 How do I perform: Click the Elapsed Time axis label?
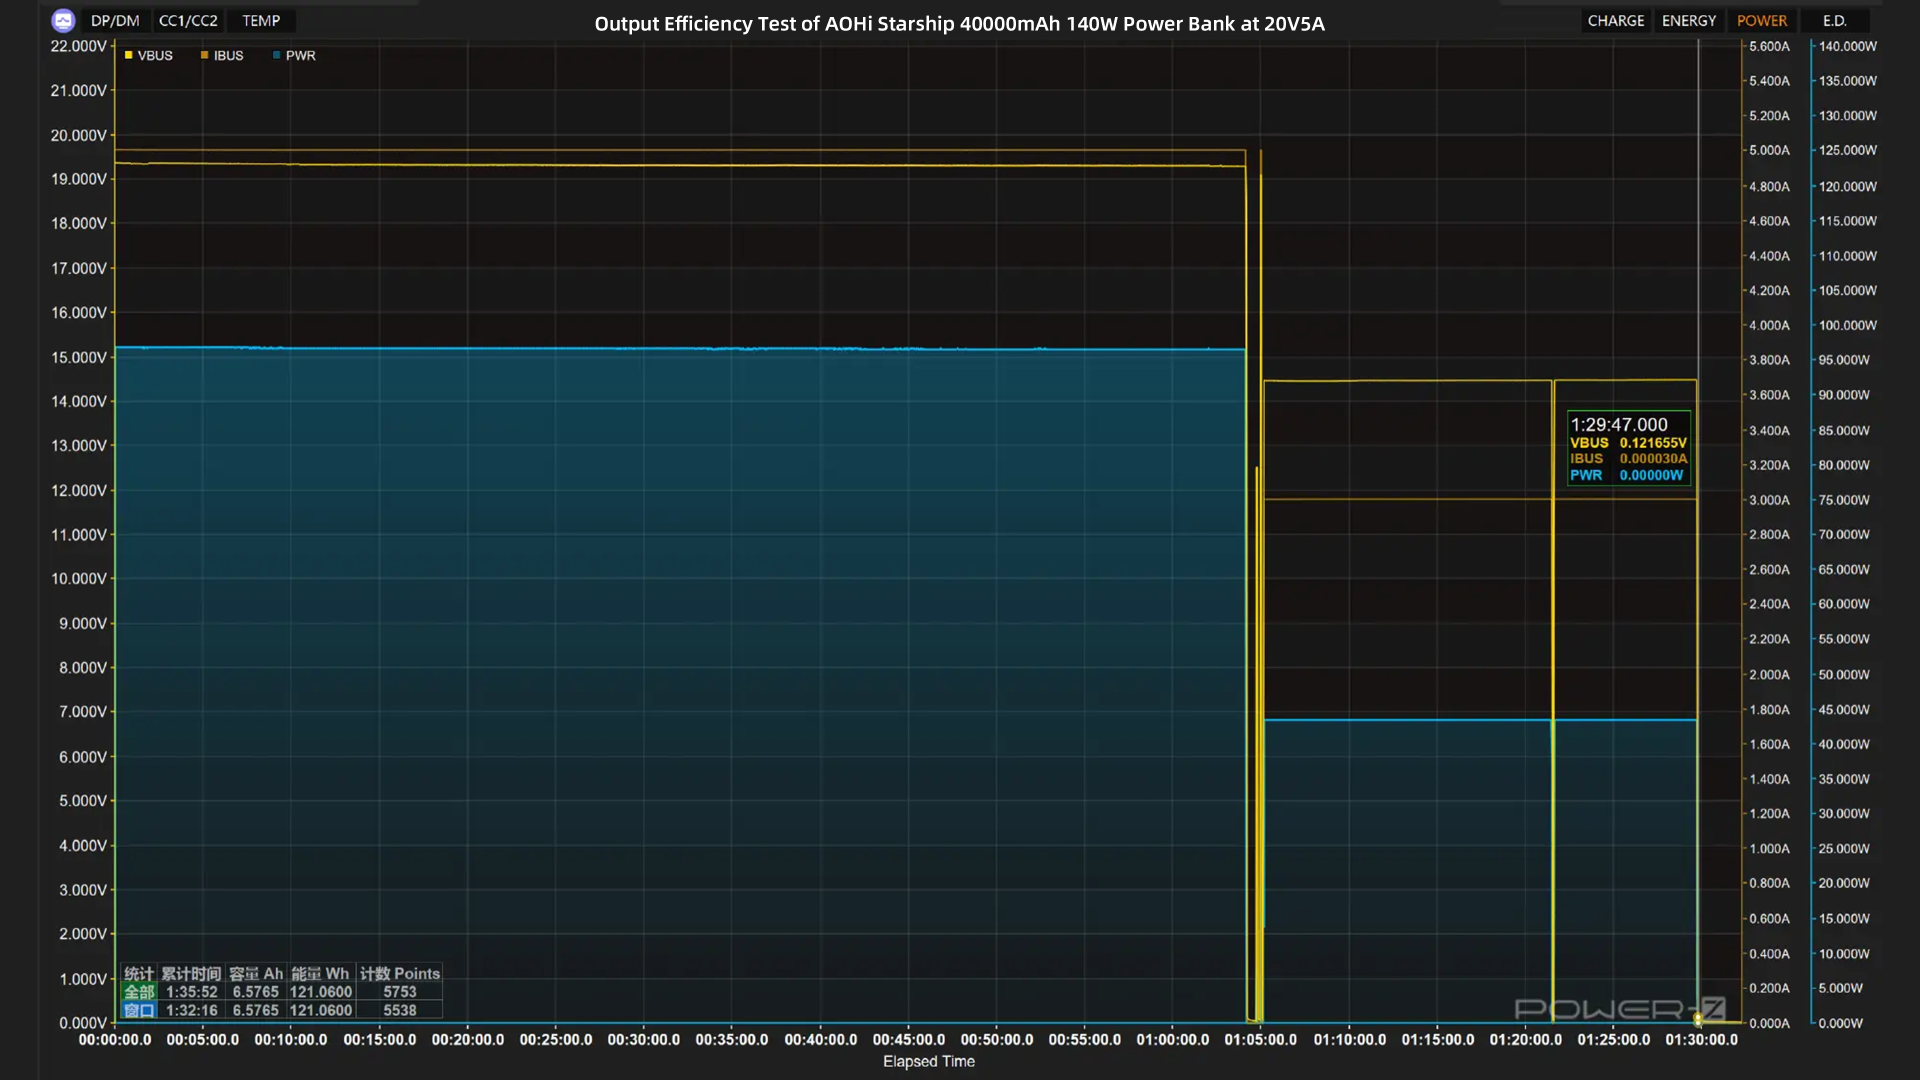[x=929, y=1061]
